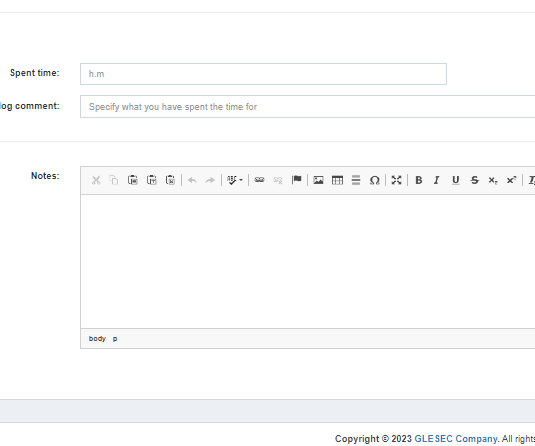This screenshot has width=535, height=446.
Task: Open the GLESEC Company link
Action: [456, 439]
